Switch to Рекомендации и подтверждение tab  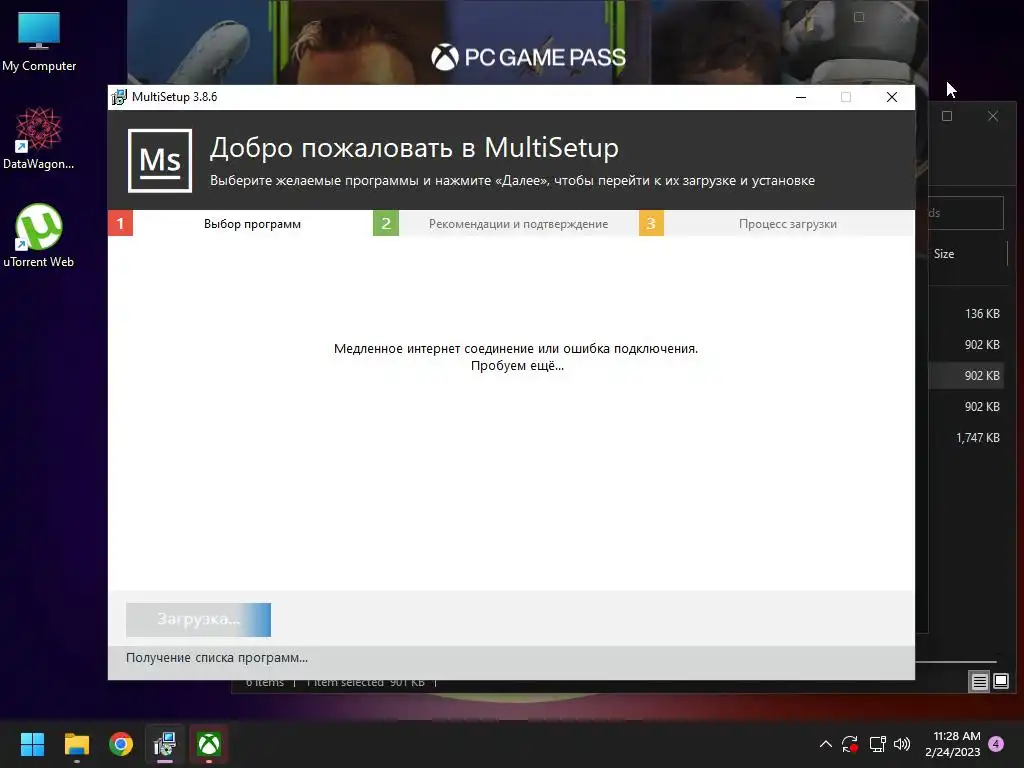(518, 224)
